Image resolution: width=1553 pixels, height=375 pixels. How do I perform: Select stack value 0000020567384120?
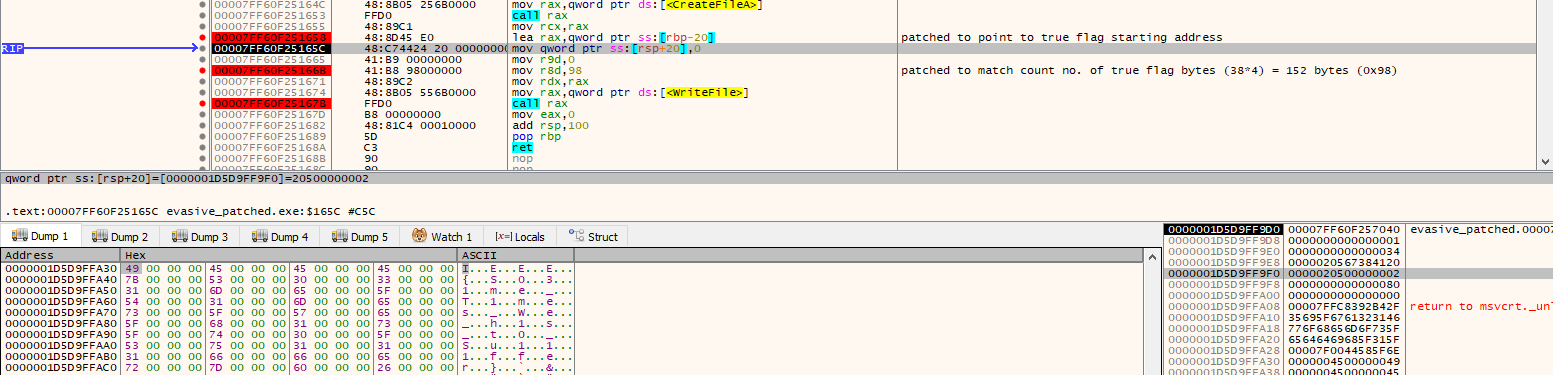click(x=1343, y=262)
